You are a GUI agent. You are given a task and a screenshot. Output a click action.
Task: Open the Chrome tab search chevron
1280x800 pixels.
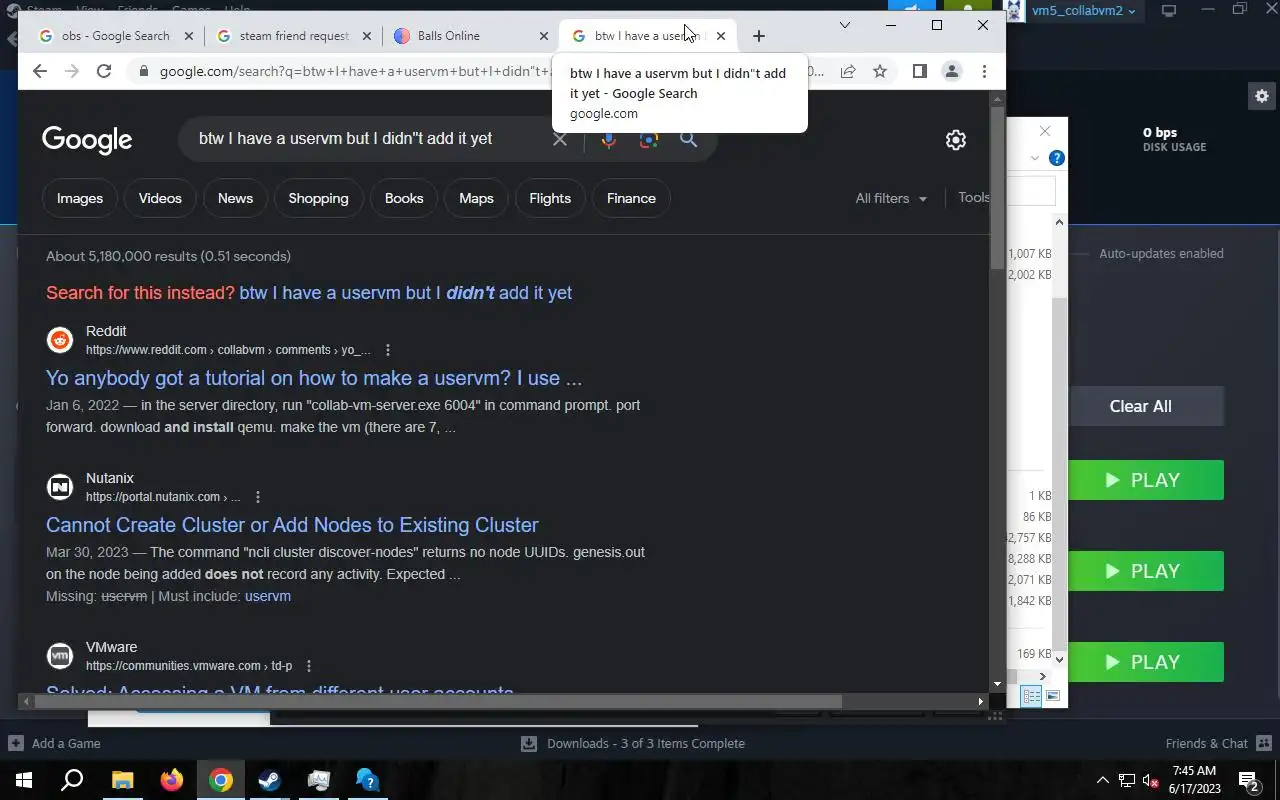(845, 25)
